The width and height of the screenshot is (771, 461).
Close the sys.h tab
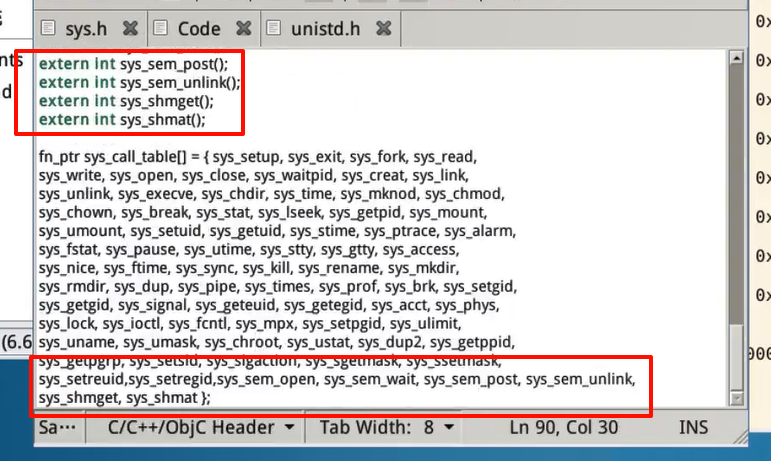[130, 29]
